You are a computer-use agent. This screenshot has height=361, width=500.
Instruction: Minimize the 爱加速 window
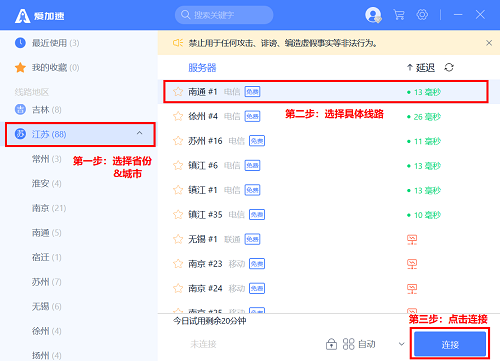tap(458, 15)
